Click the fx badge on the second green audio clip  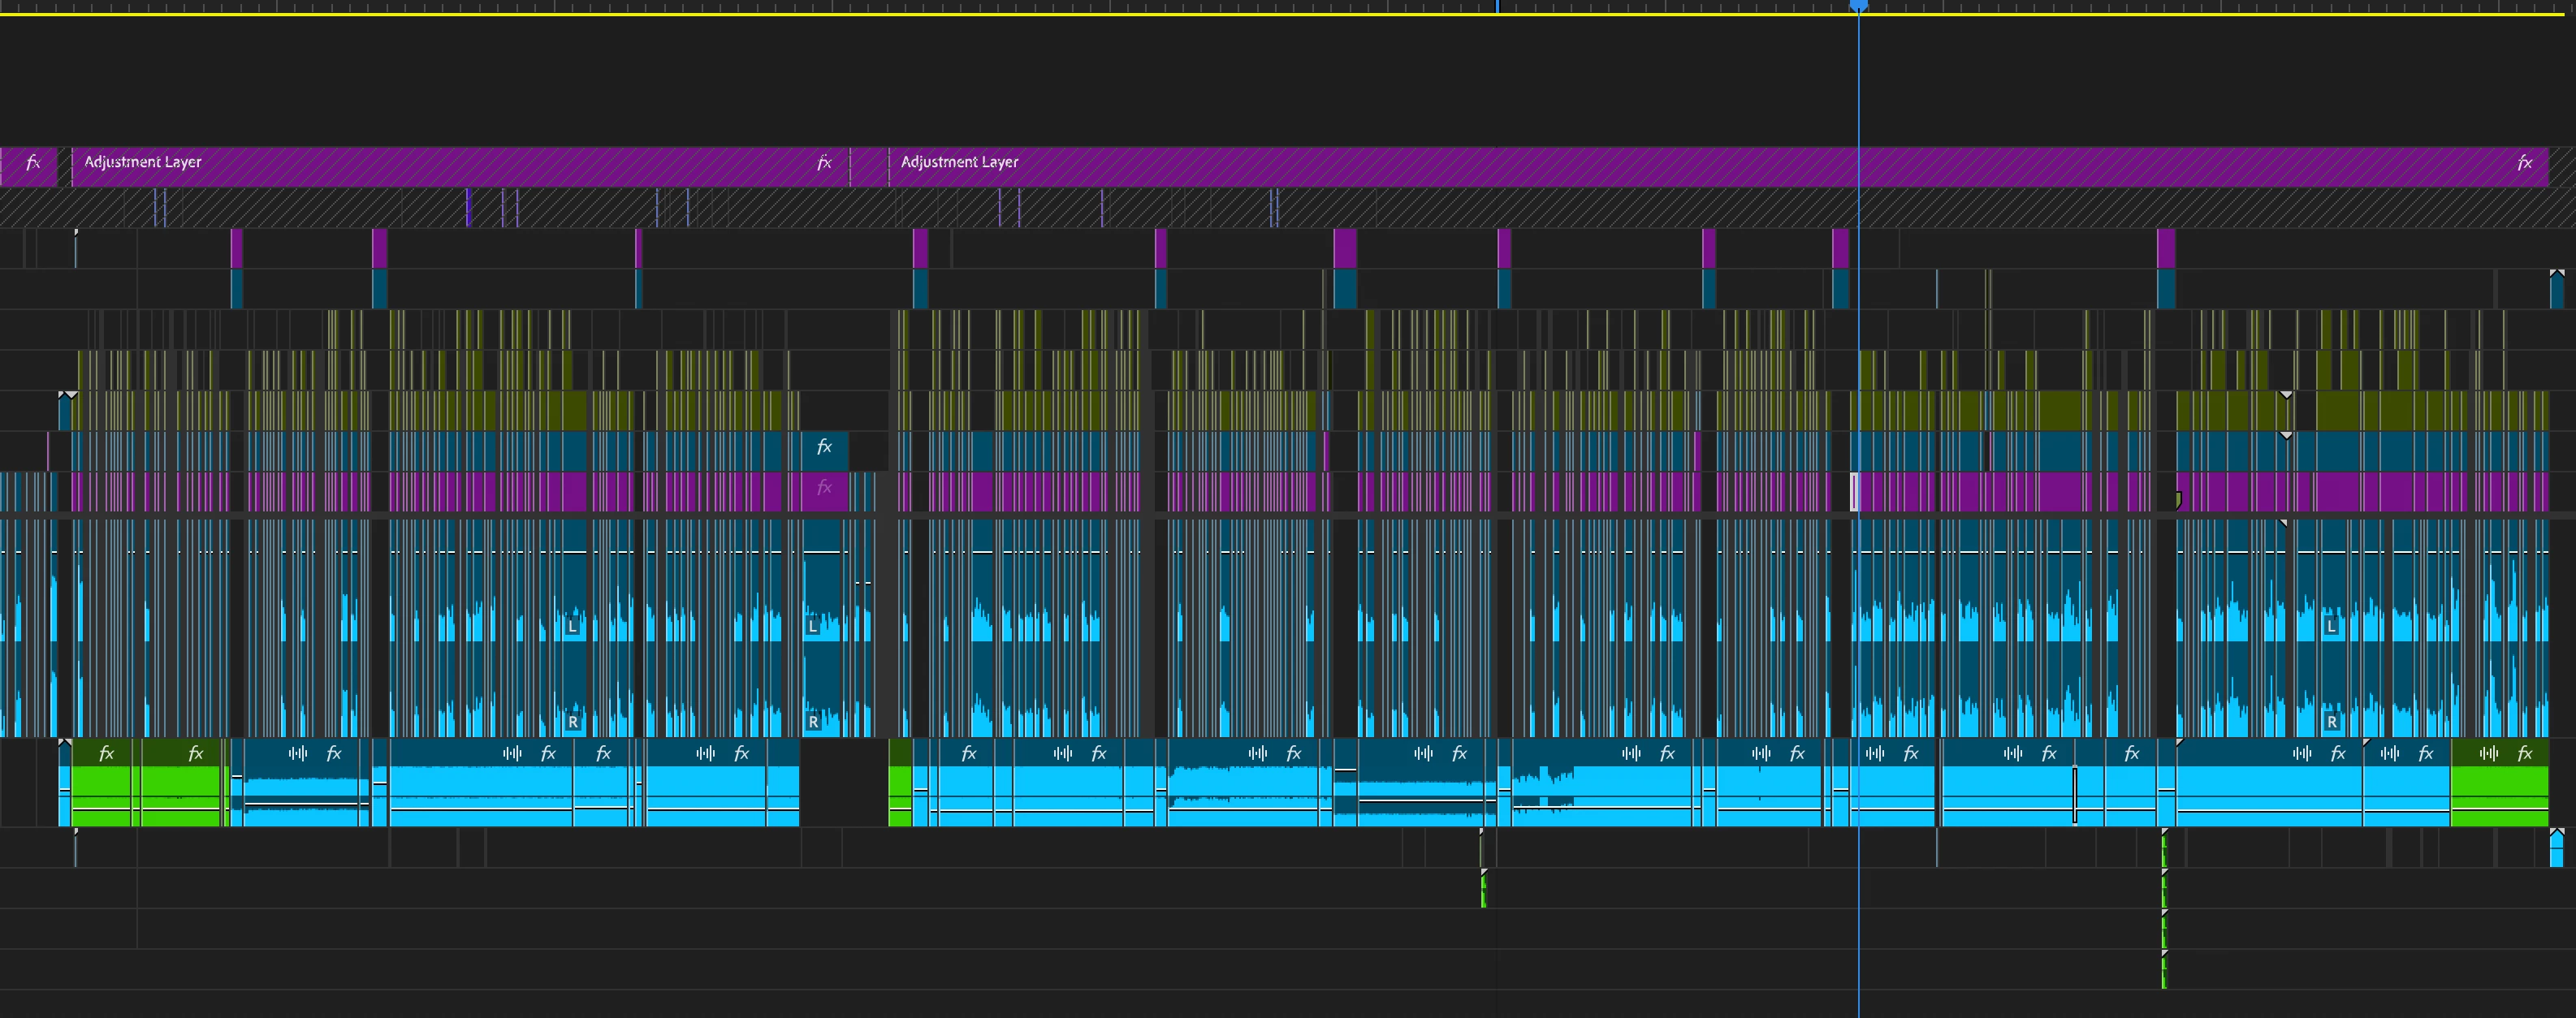(x=196, y=754)
